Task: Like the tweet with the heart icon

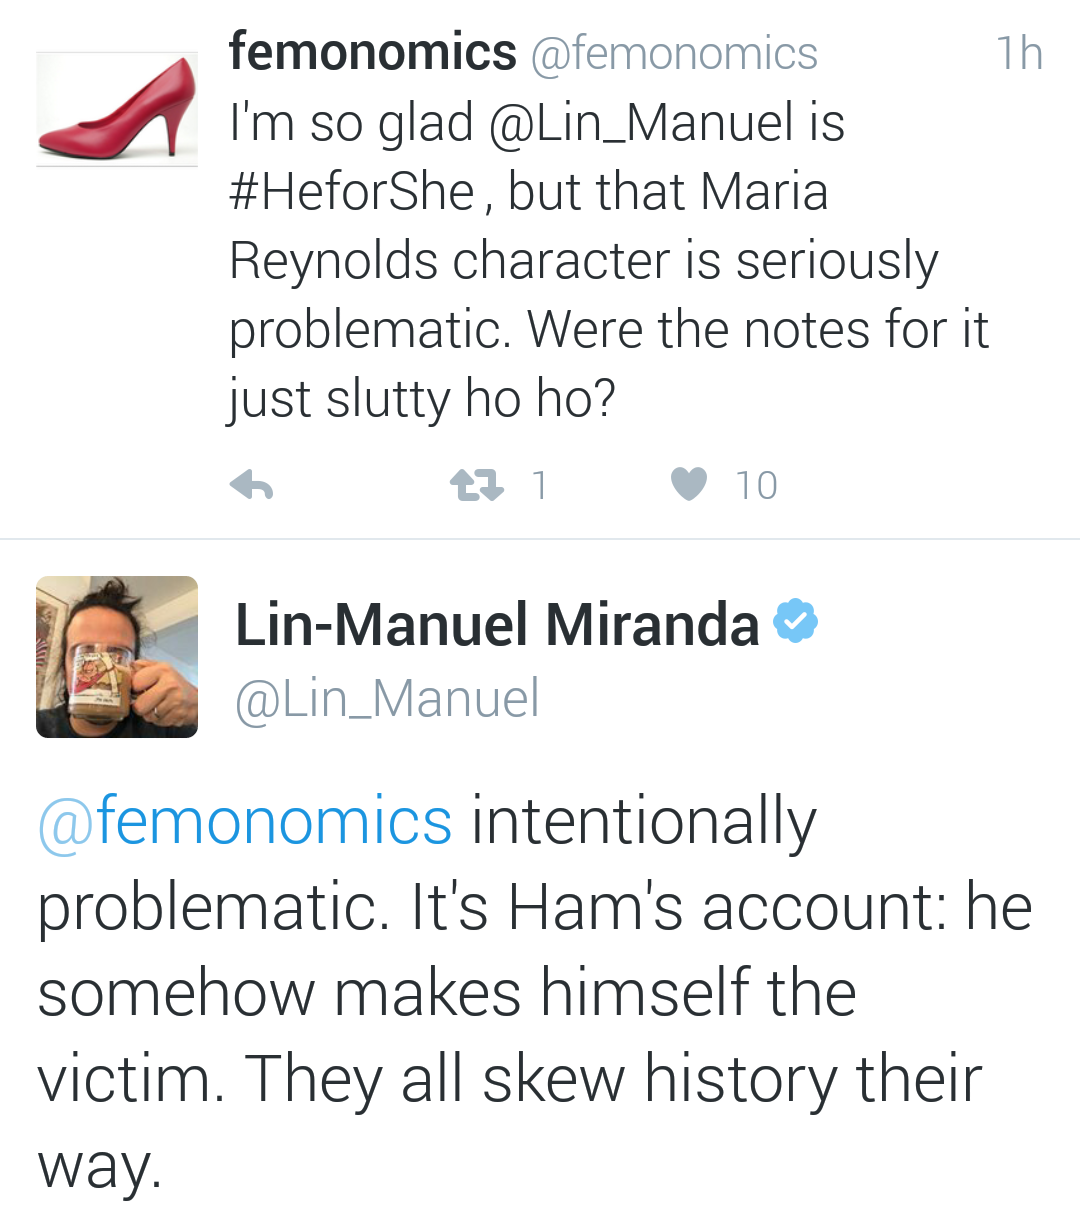Action: [x=688, y=485]
